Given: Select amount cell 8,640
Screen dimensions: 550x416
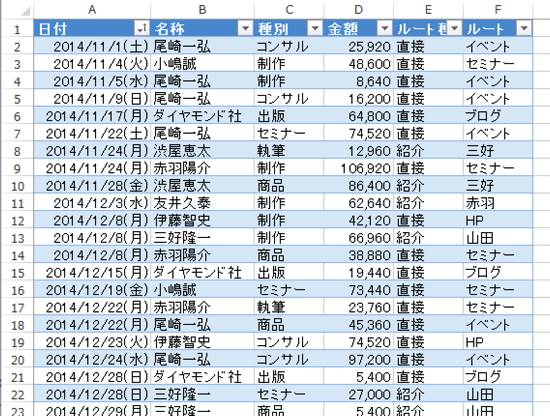Looking at the screenshot, I should pyautogui.click(x=359, y=81).
